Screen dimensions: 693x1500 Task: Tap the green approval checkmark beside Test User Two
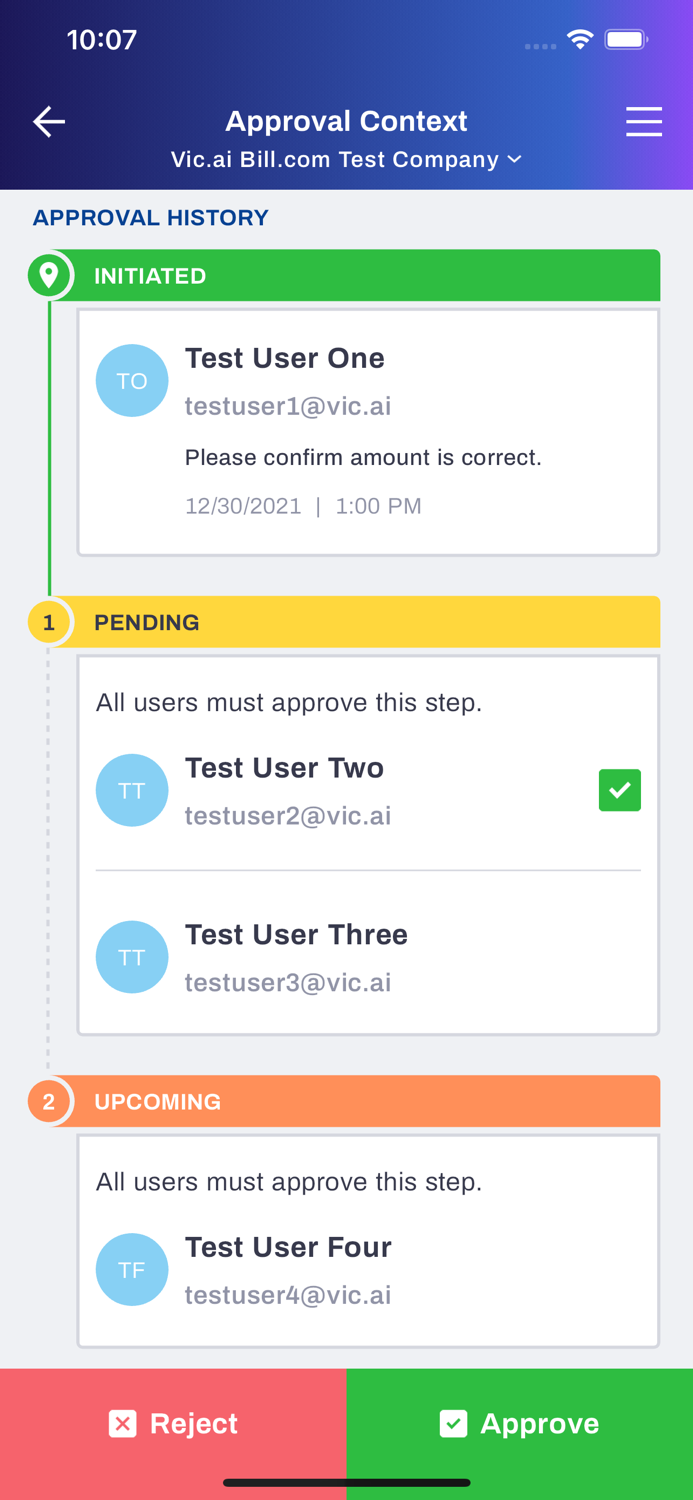[620, 790]
